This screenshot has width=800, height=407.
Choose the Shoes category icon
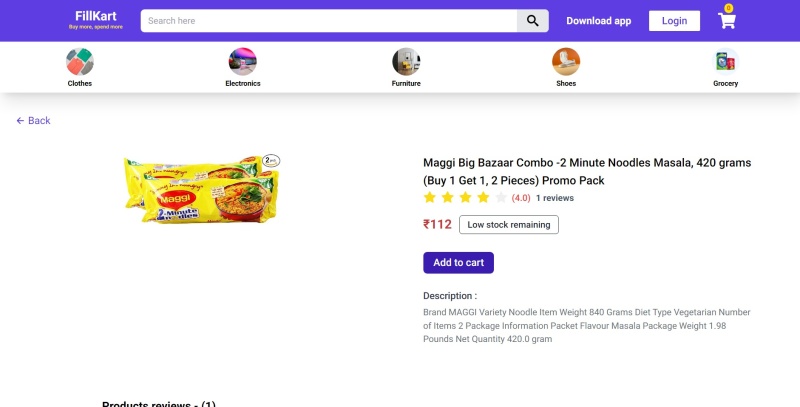[x=566, y=62]
